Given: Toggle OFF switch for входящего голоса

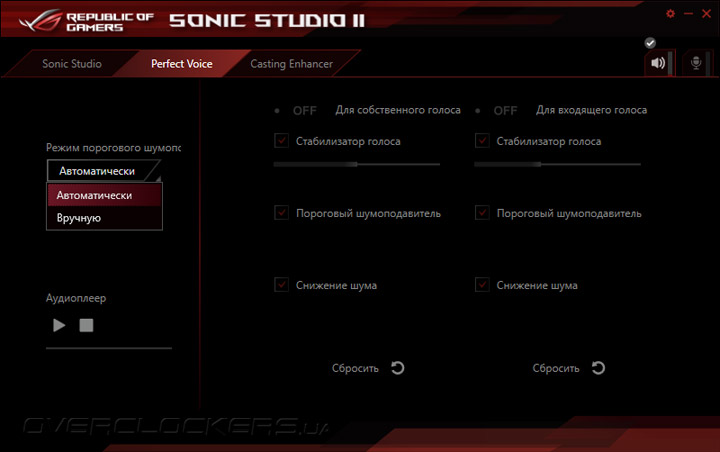Looking at the screenshot, I should pos(497,111).
